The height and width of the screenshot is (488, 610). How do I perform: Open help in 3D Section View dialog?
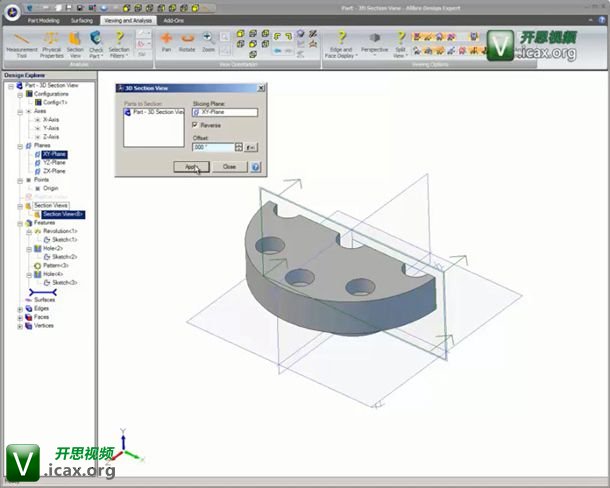(x=255, y=167)
